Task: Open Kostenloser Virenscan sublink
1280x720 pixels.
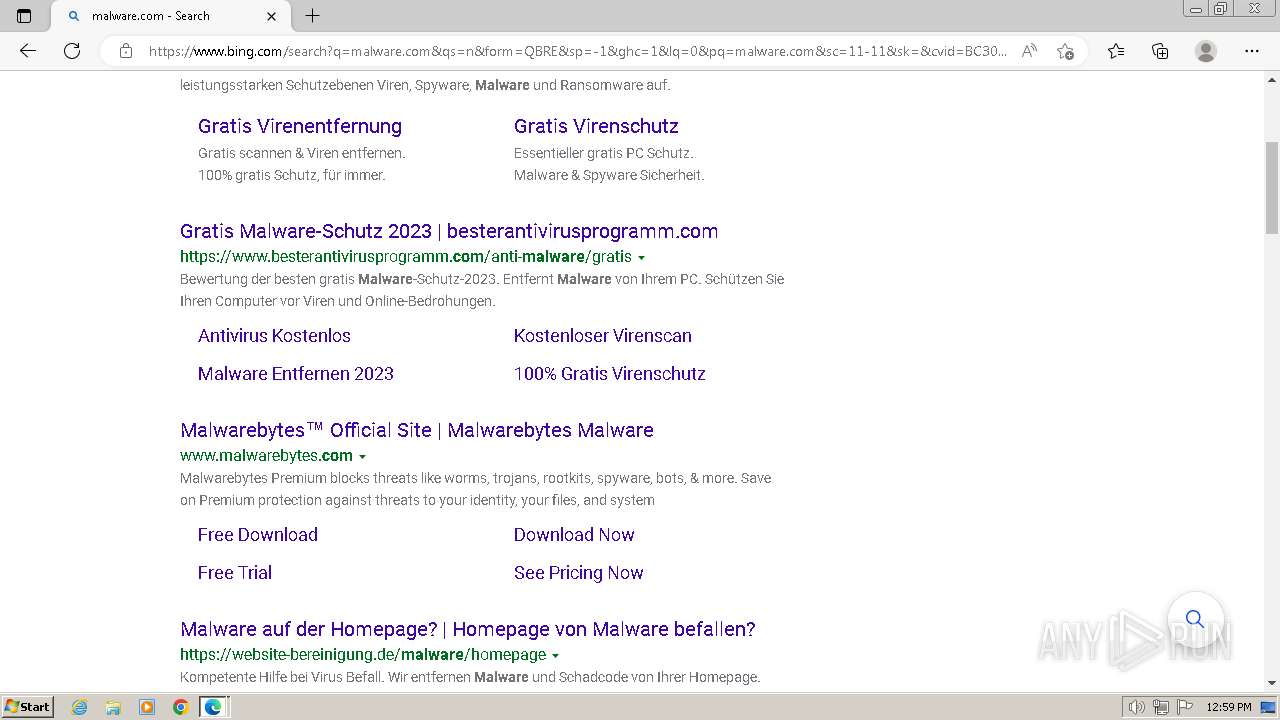Action: [x=603, y=336]
